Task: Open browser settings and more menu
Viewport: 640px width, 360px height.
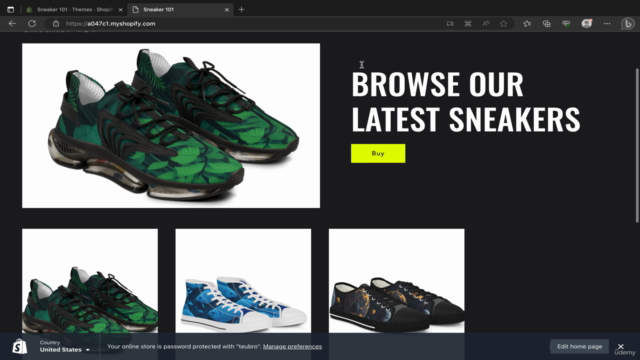Action: 607,24
